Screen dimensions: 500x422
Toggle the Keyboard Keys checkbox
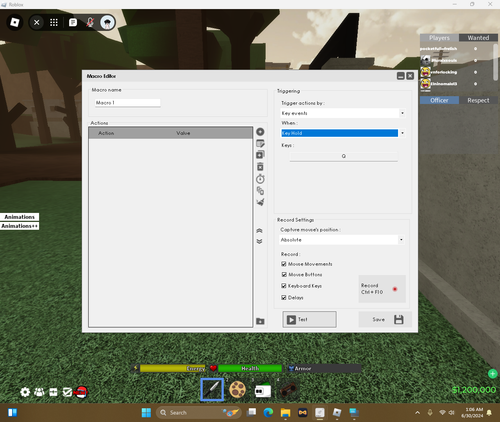[284, 286]
